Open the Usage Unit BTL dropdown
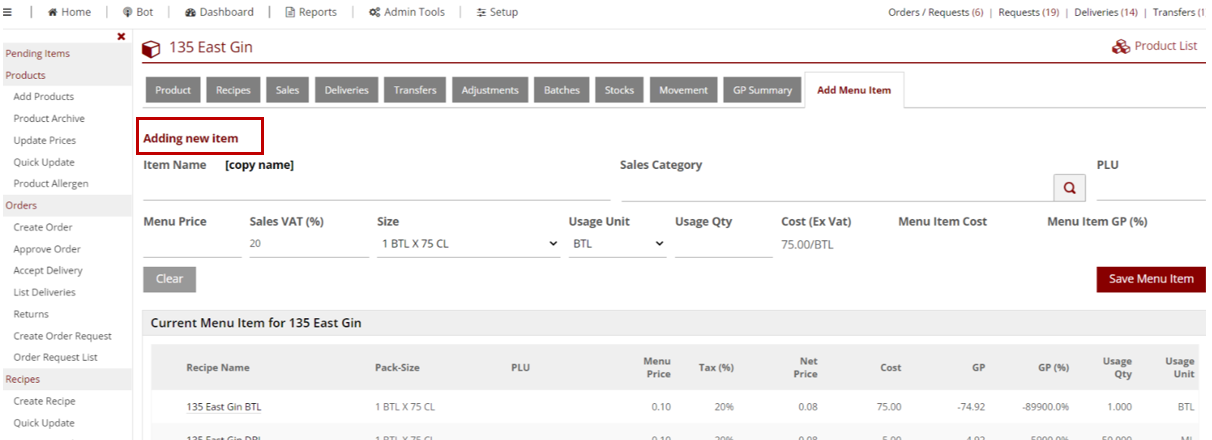The width and height of the screenshot is (1212, 440). coord(617,243)
